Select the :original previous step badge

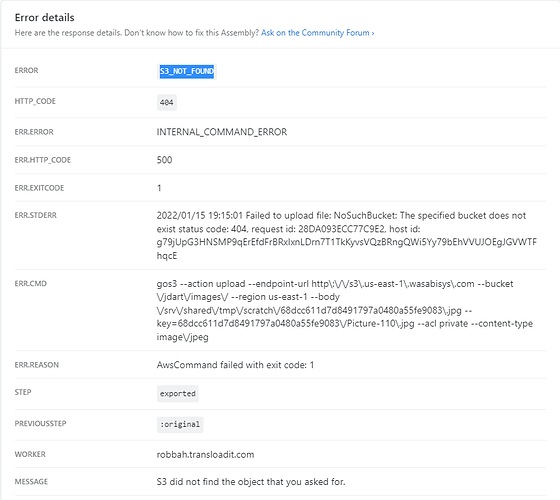click(x=180, y=425)
